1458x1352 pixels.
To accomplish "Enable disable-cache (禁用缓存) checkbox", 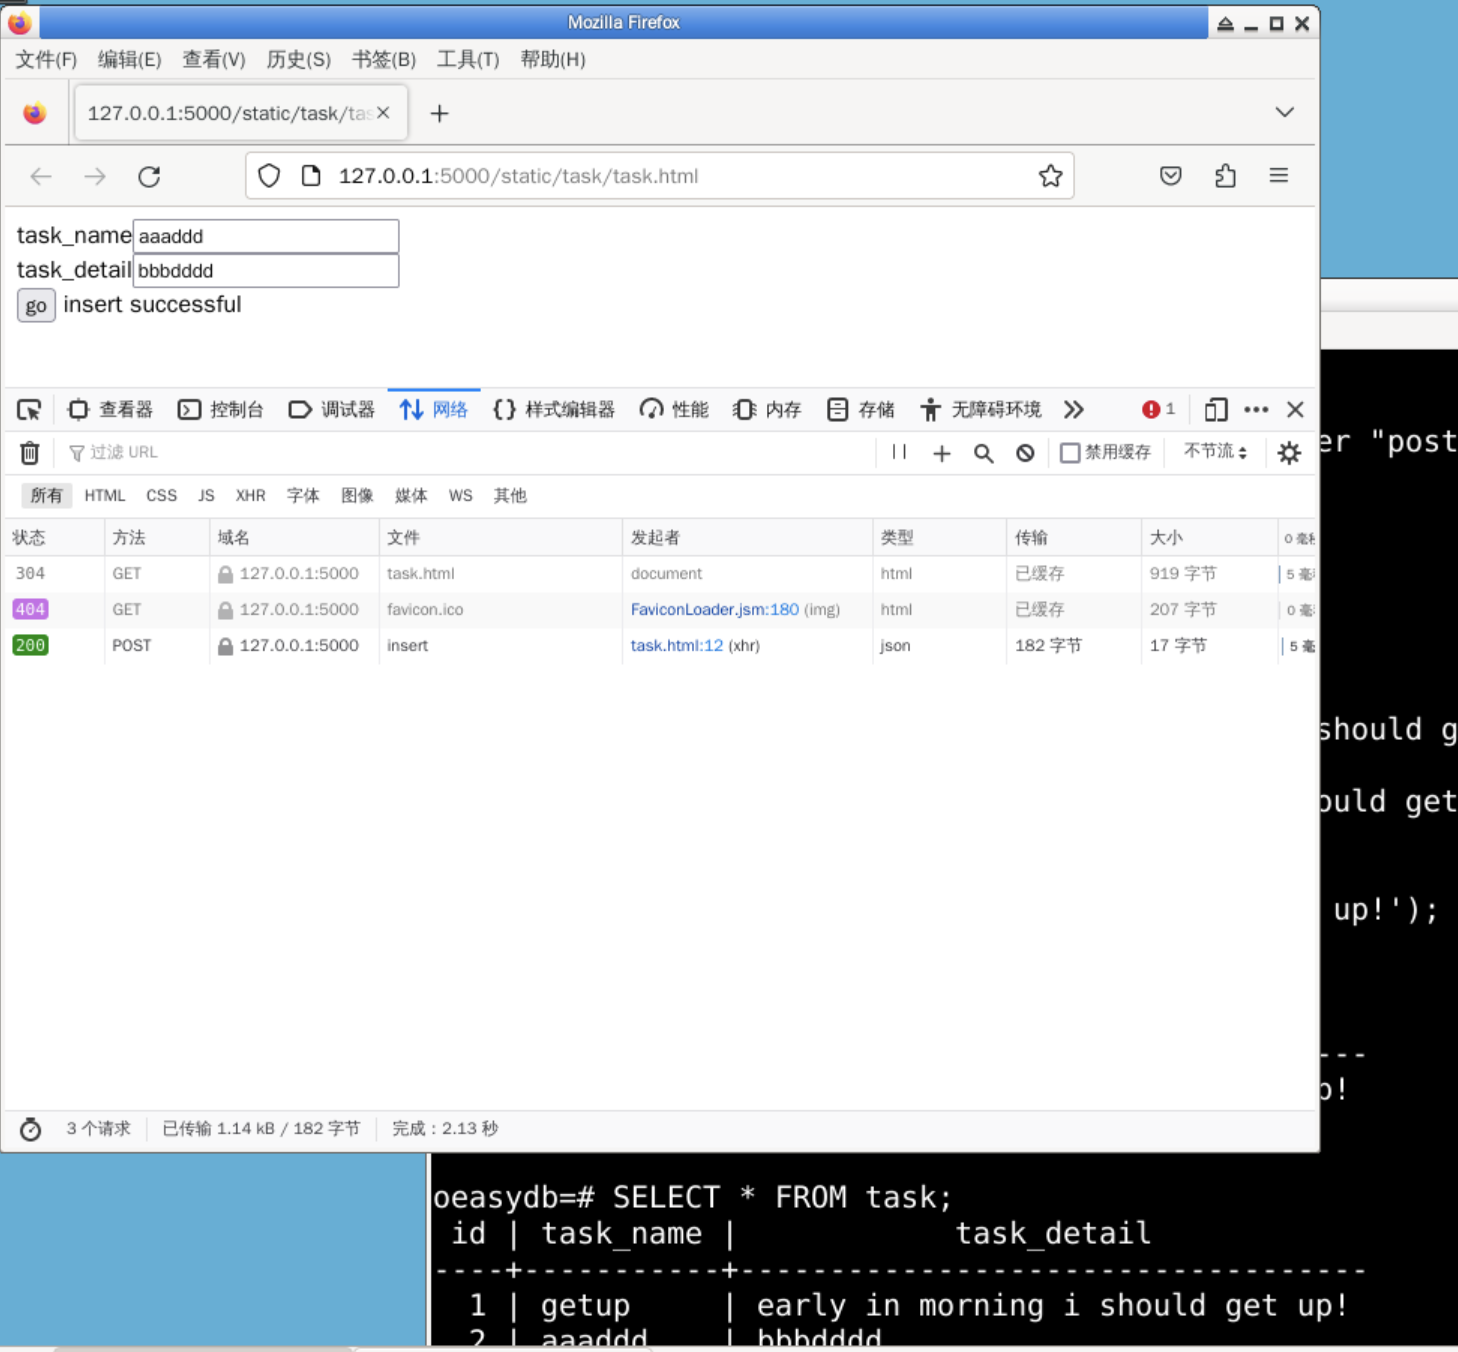I will click(1070, 453).
